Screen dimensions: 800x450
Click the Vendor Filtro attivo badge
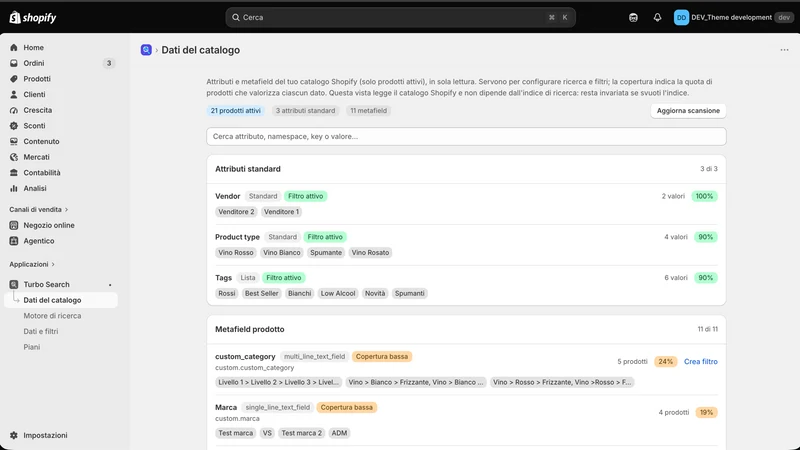point(305,196)
